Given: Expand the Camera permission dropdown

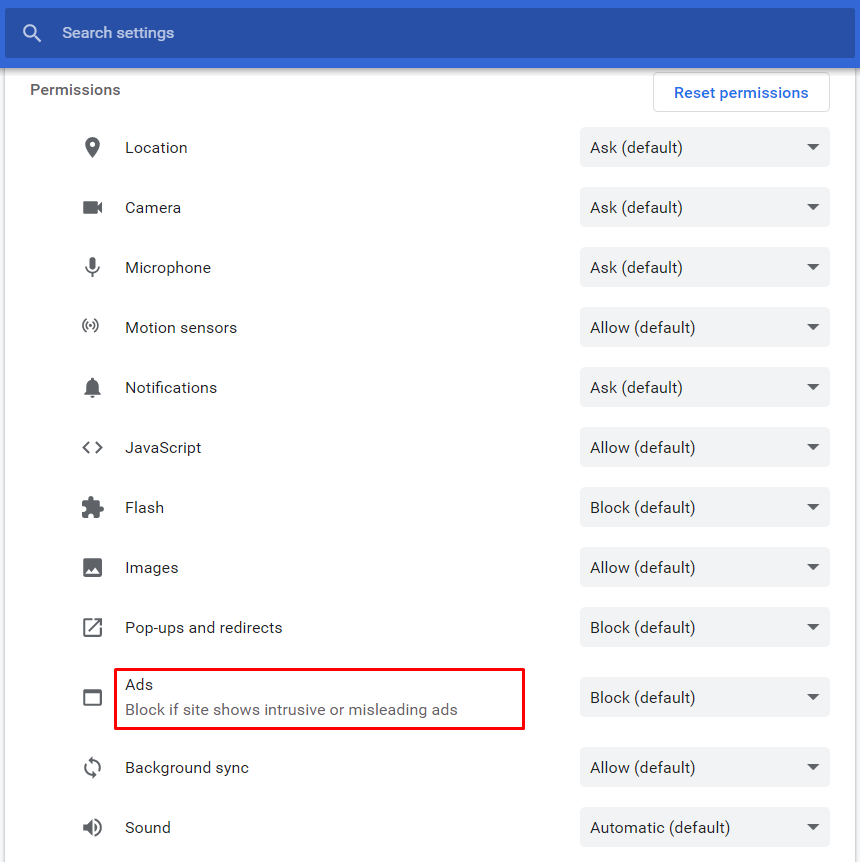Looking at the screenshot, I should [704, 208].
